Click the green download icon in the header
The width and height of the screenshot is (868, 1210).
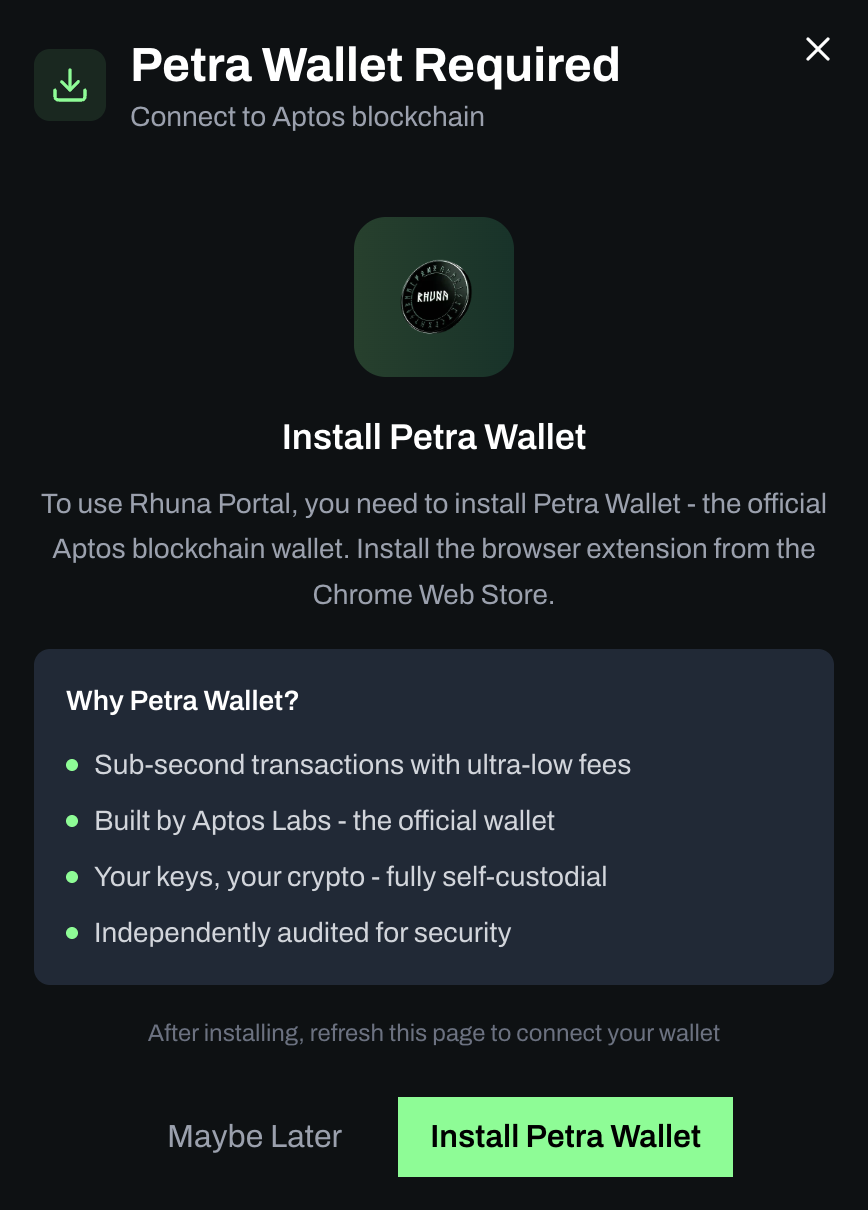70,85
